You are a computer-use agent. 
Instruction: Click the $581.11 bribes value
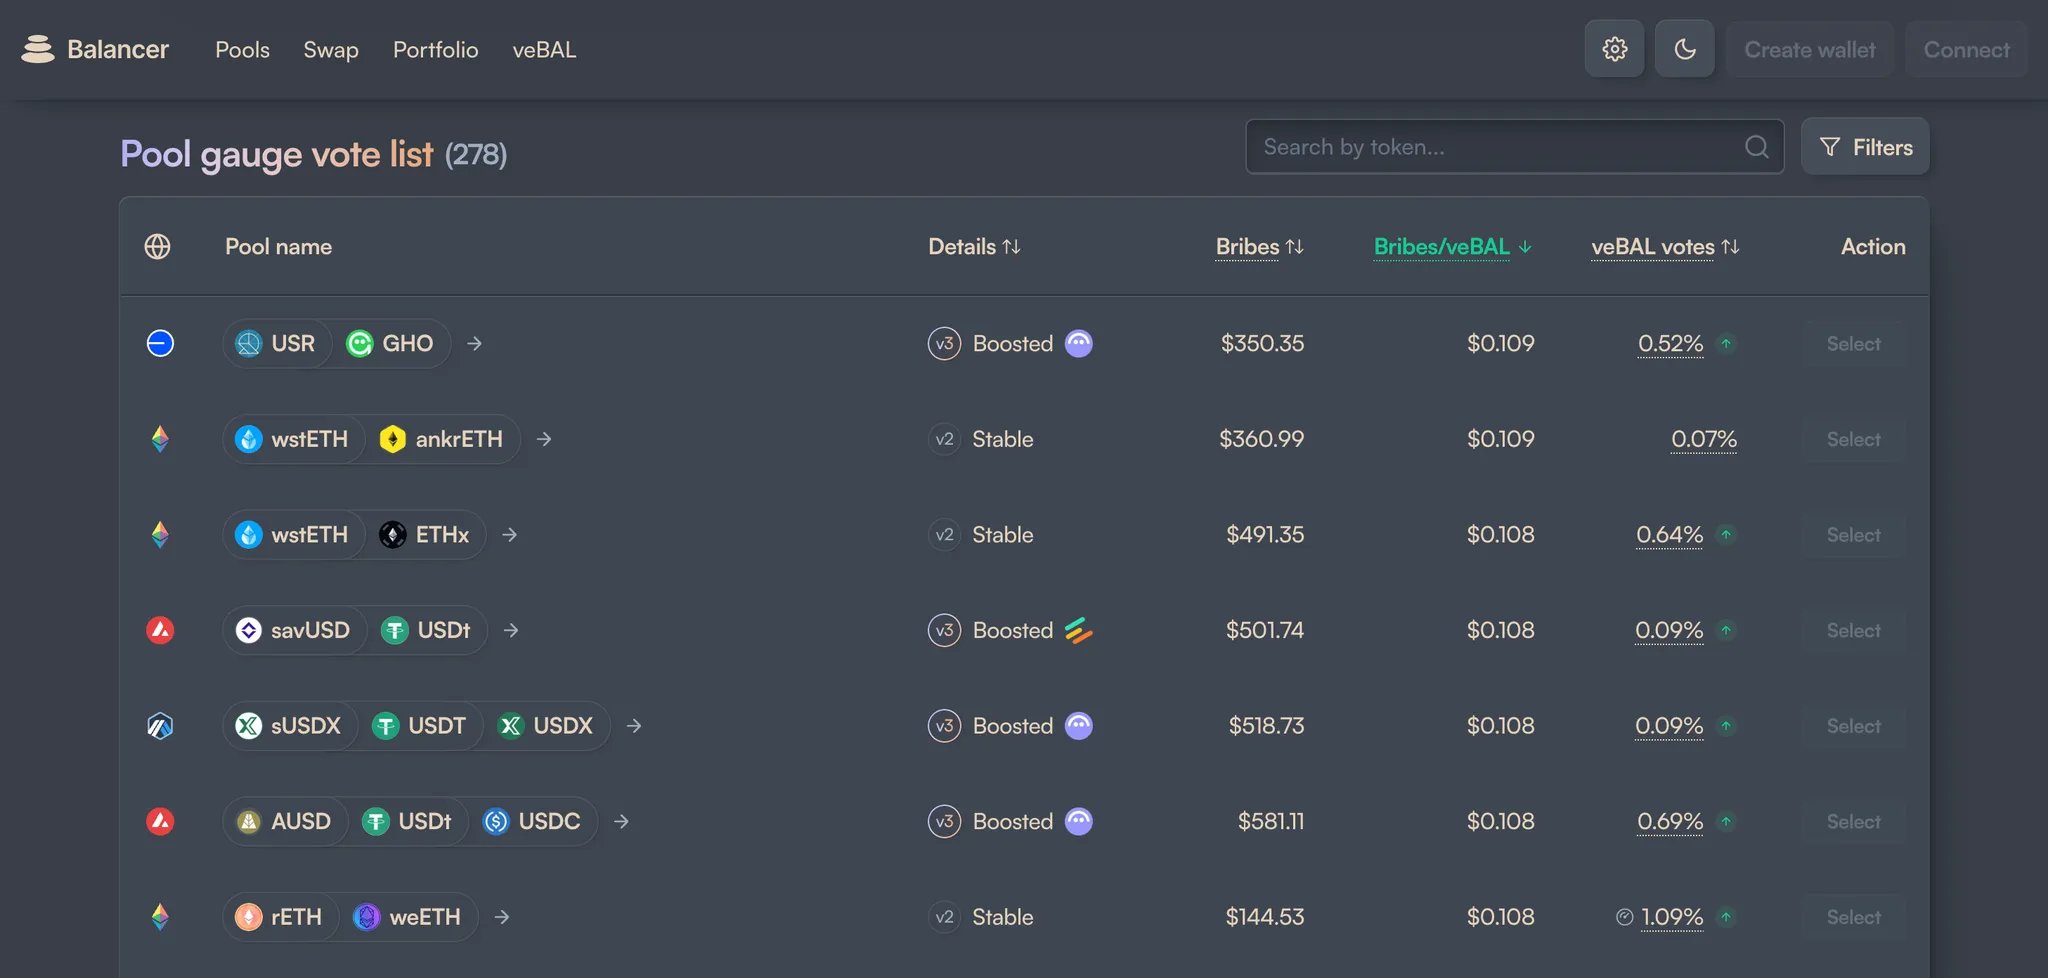pyautogui.click(x=1271, y=821)
